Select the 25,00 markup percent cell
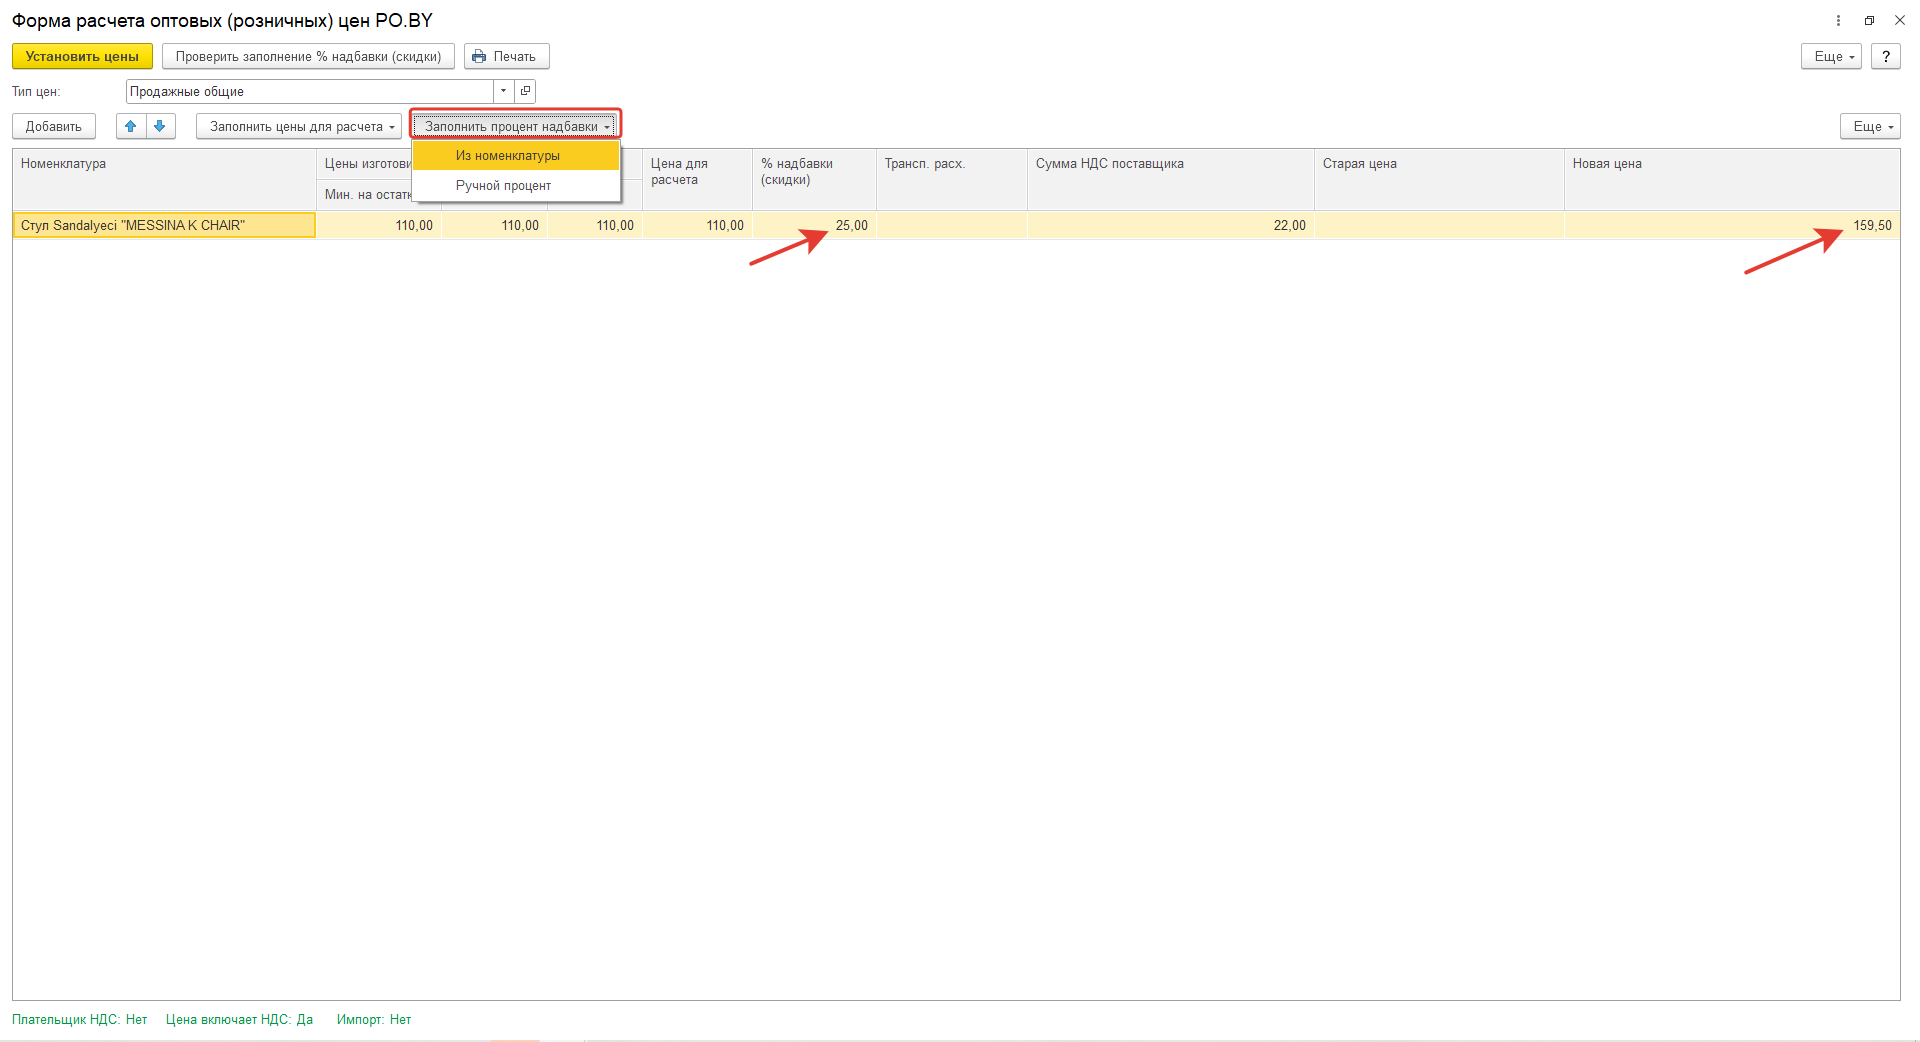The width and height of the screenshot is (1920, 1042). point(814,225)
